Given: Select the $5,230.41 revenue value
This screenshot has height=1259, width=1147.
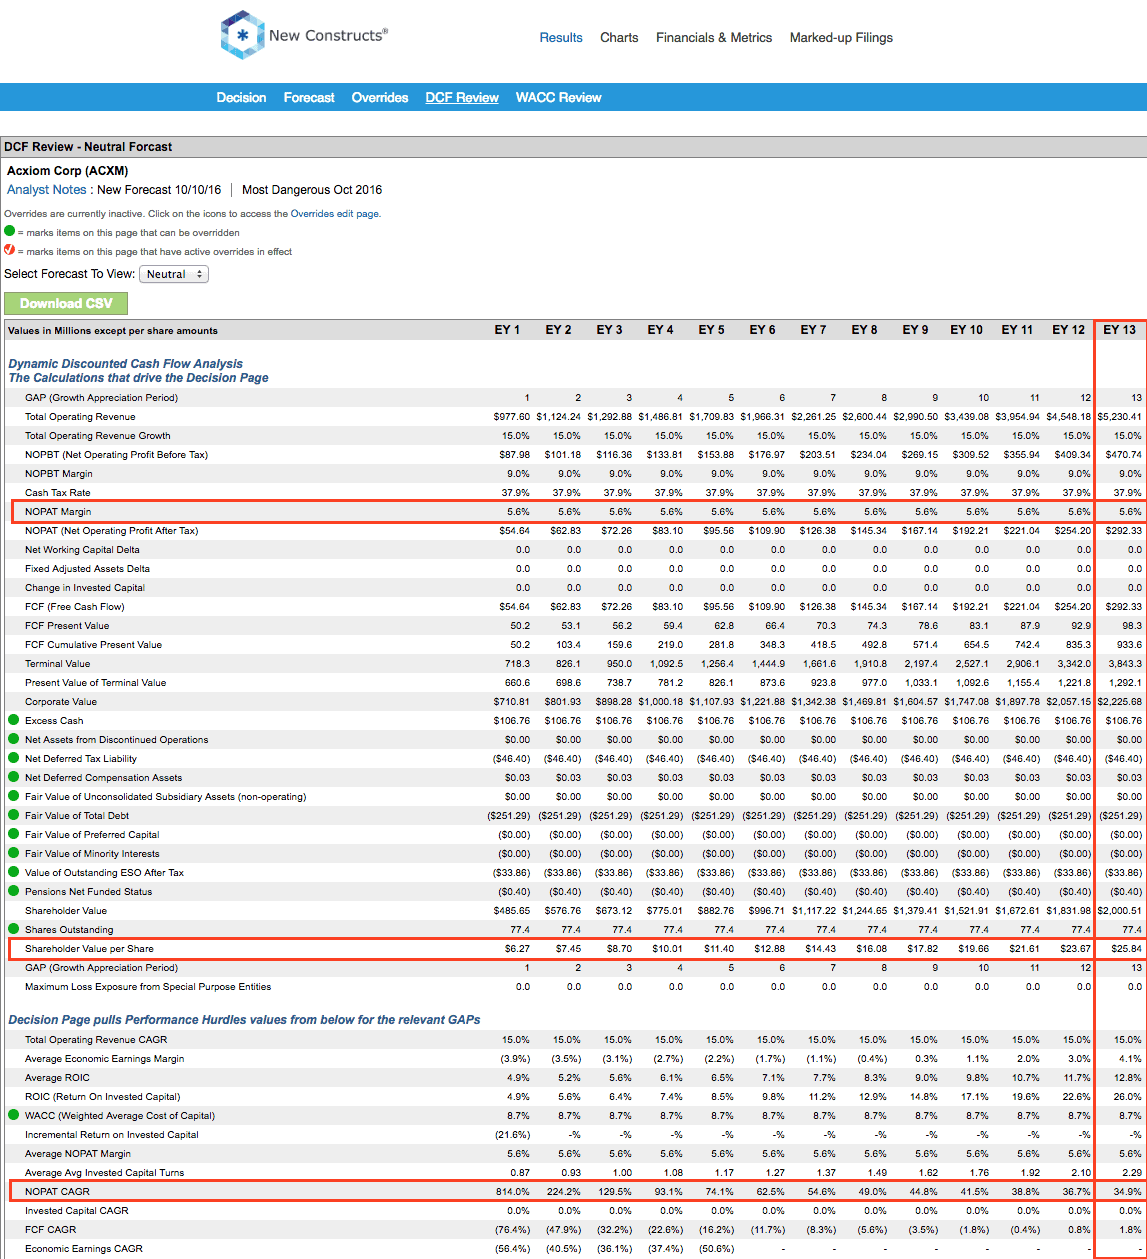Looking at the screenshot, I should (x=1119, y=417).
